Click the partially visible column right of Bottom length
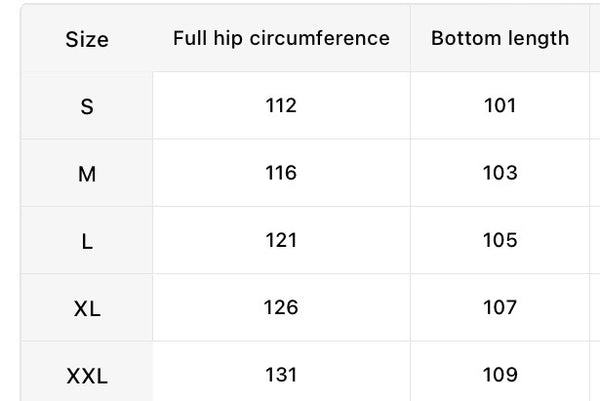Viewport: 600px width, 401px height. tap(595, 38)
